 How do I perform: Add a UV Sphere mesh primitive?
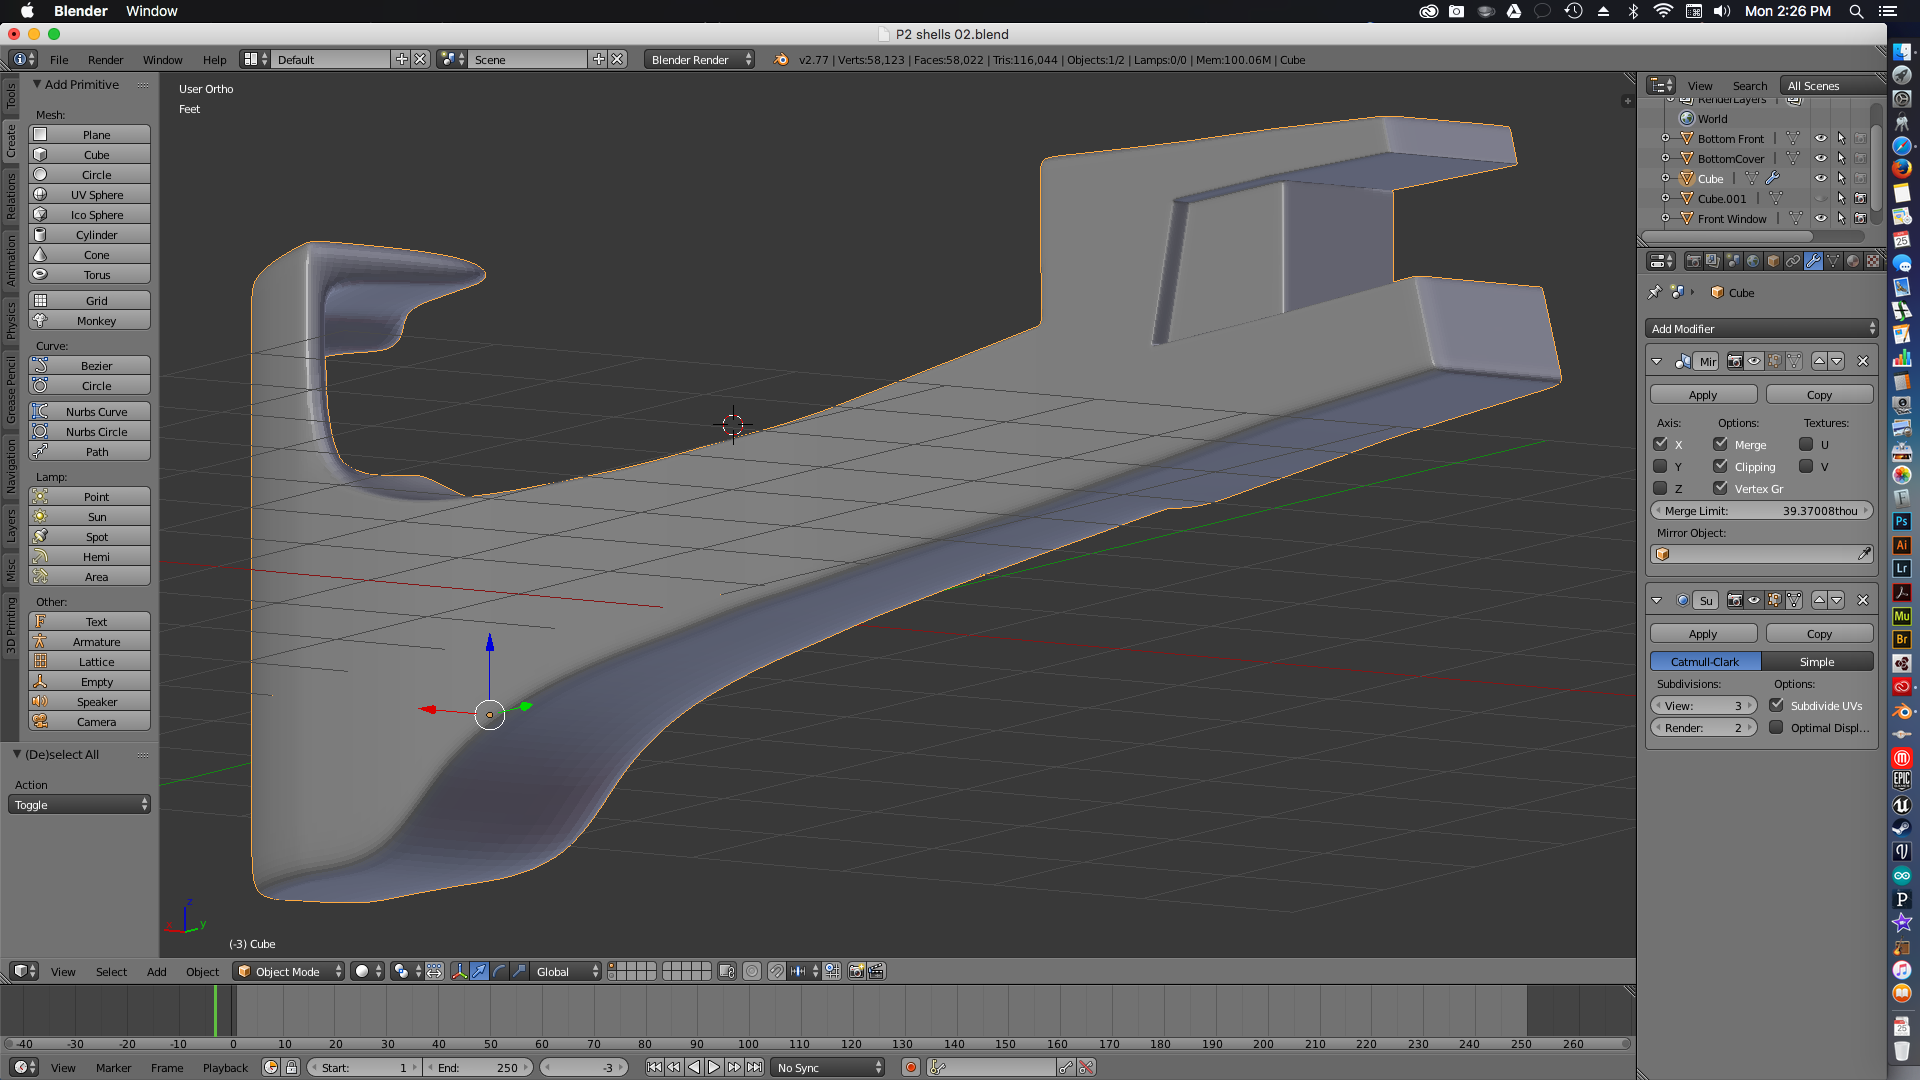[x=90, y=194]
